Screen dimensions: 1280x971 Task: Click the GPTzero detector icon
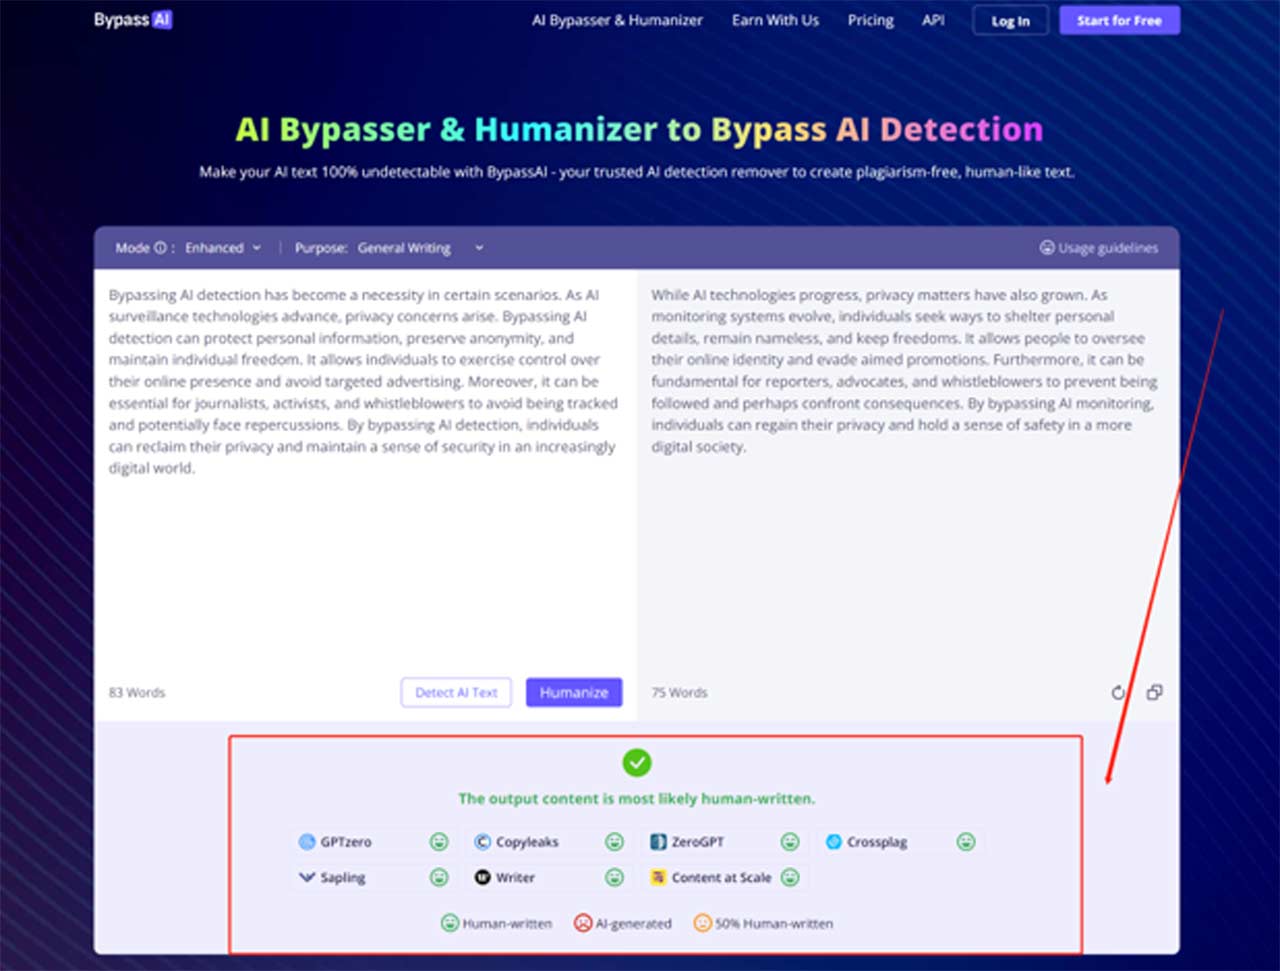(307, 842)
